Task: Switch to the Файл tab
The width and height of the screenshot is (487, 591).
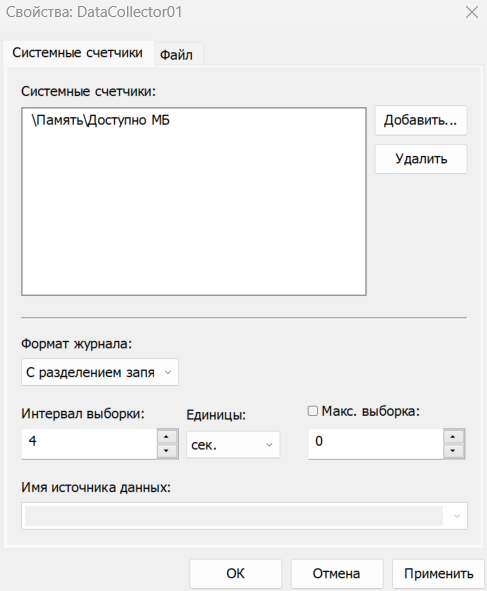Action: pos(176,55)
